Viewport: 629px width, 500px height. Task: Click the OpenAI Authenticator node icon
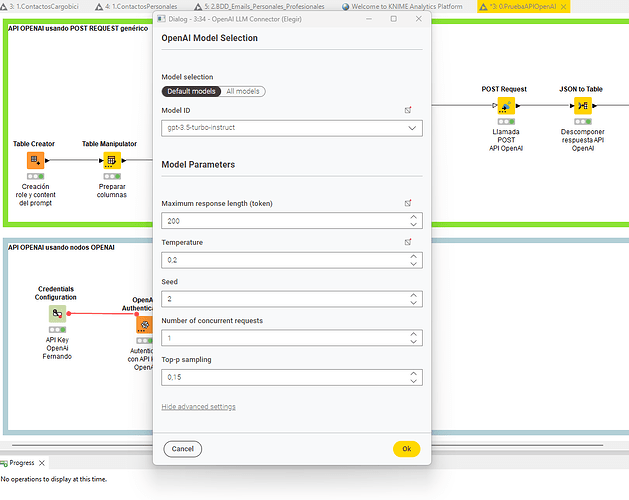pos(144,325)
